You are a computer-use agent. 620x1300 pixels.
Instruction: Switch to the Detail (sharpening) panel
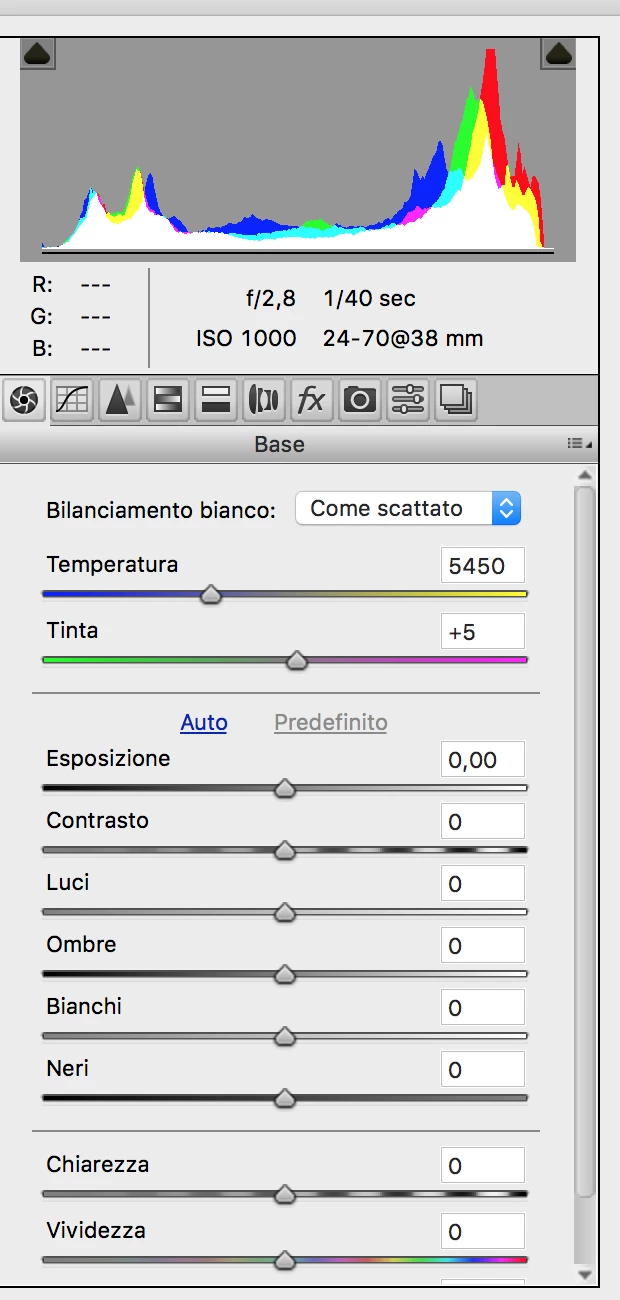tap(120, 399)
